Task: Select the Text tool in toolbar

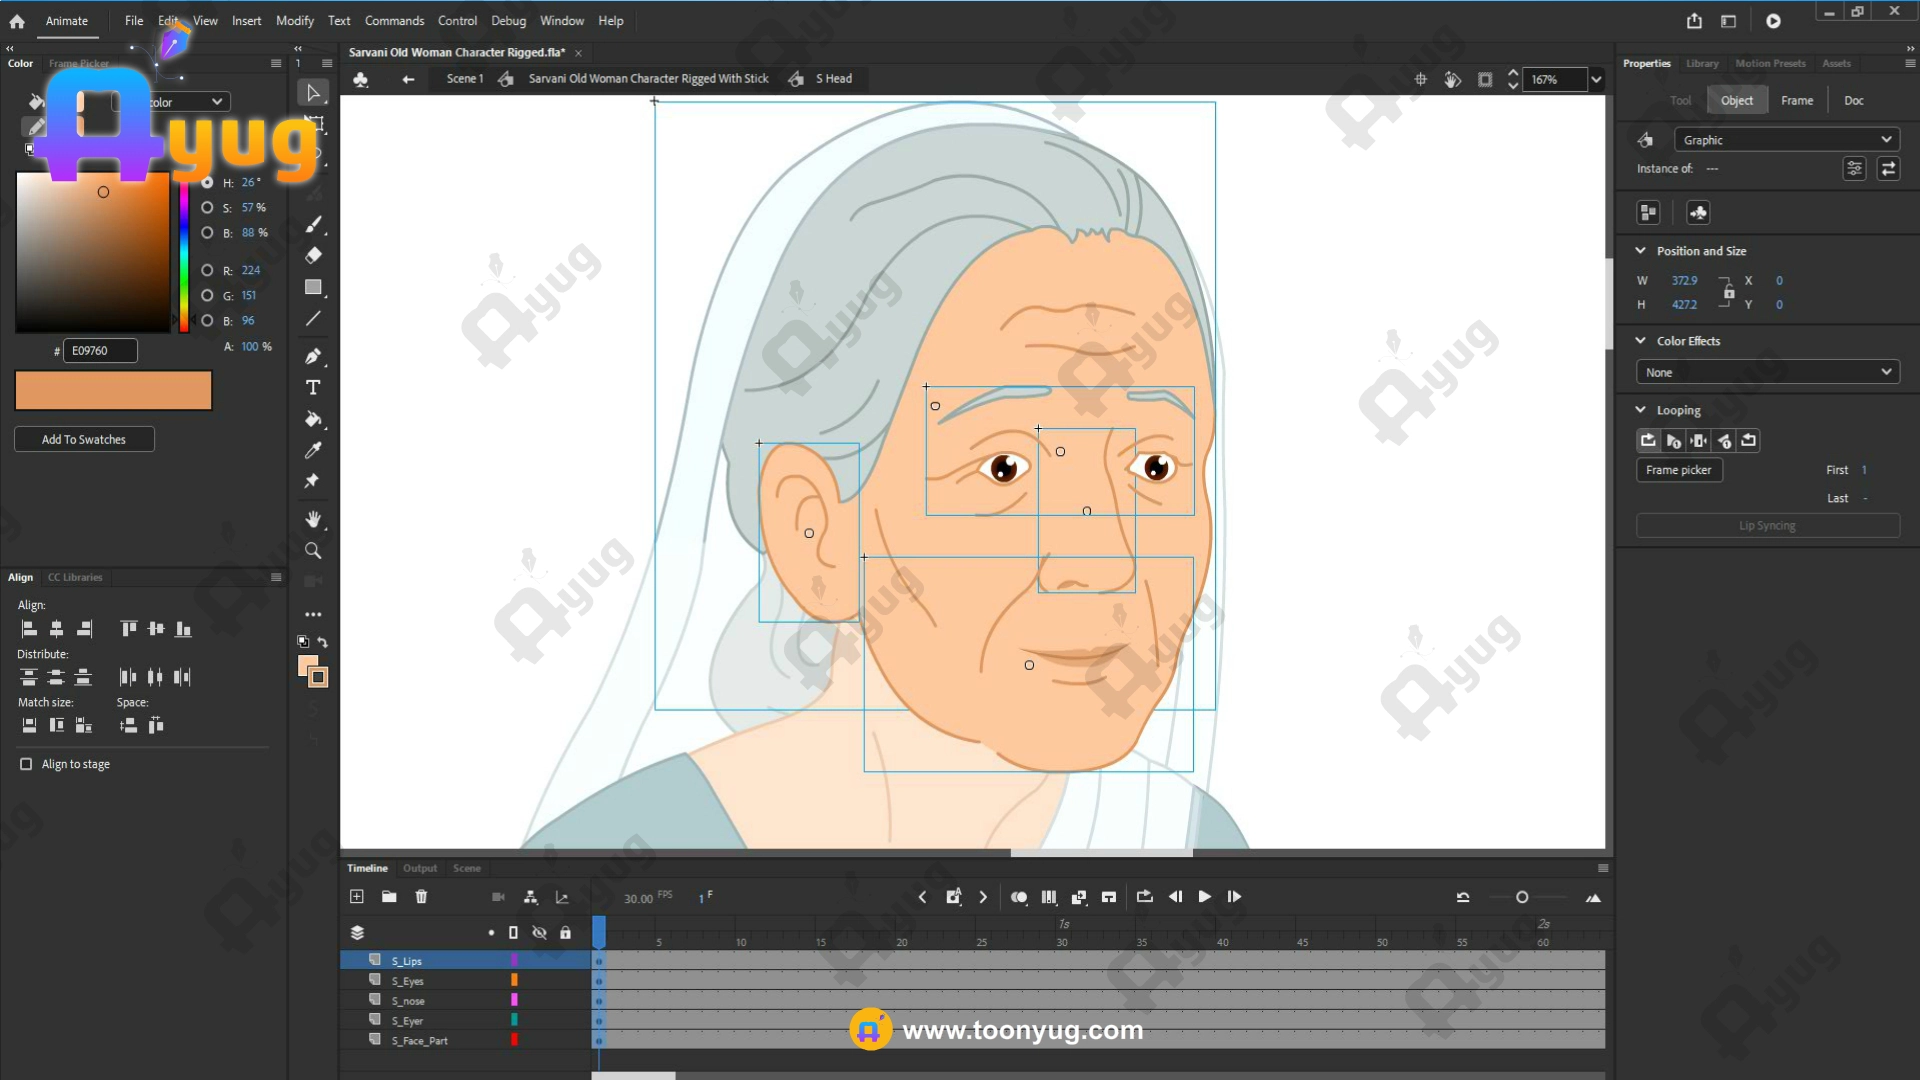Action: pyautogui.click(x=313, y=388)
